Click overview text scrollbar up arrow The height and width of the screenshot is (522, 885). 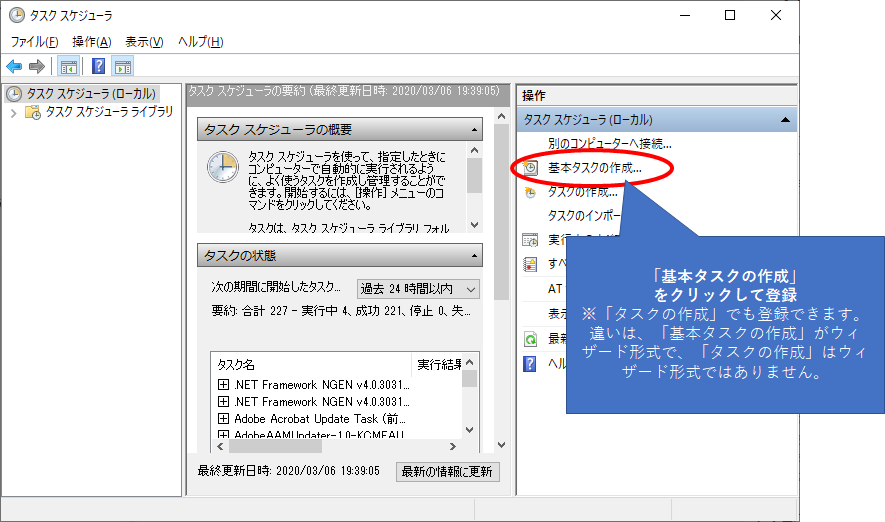coord(474,150)
